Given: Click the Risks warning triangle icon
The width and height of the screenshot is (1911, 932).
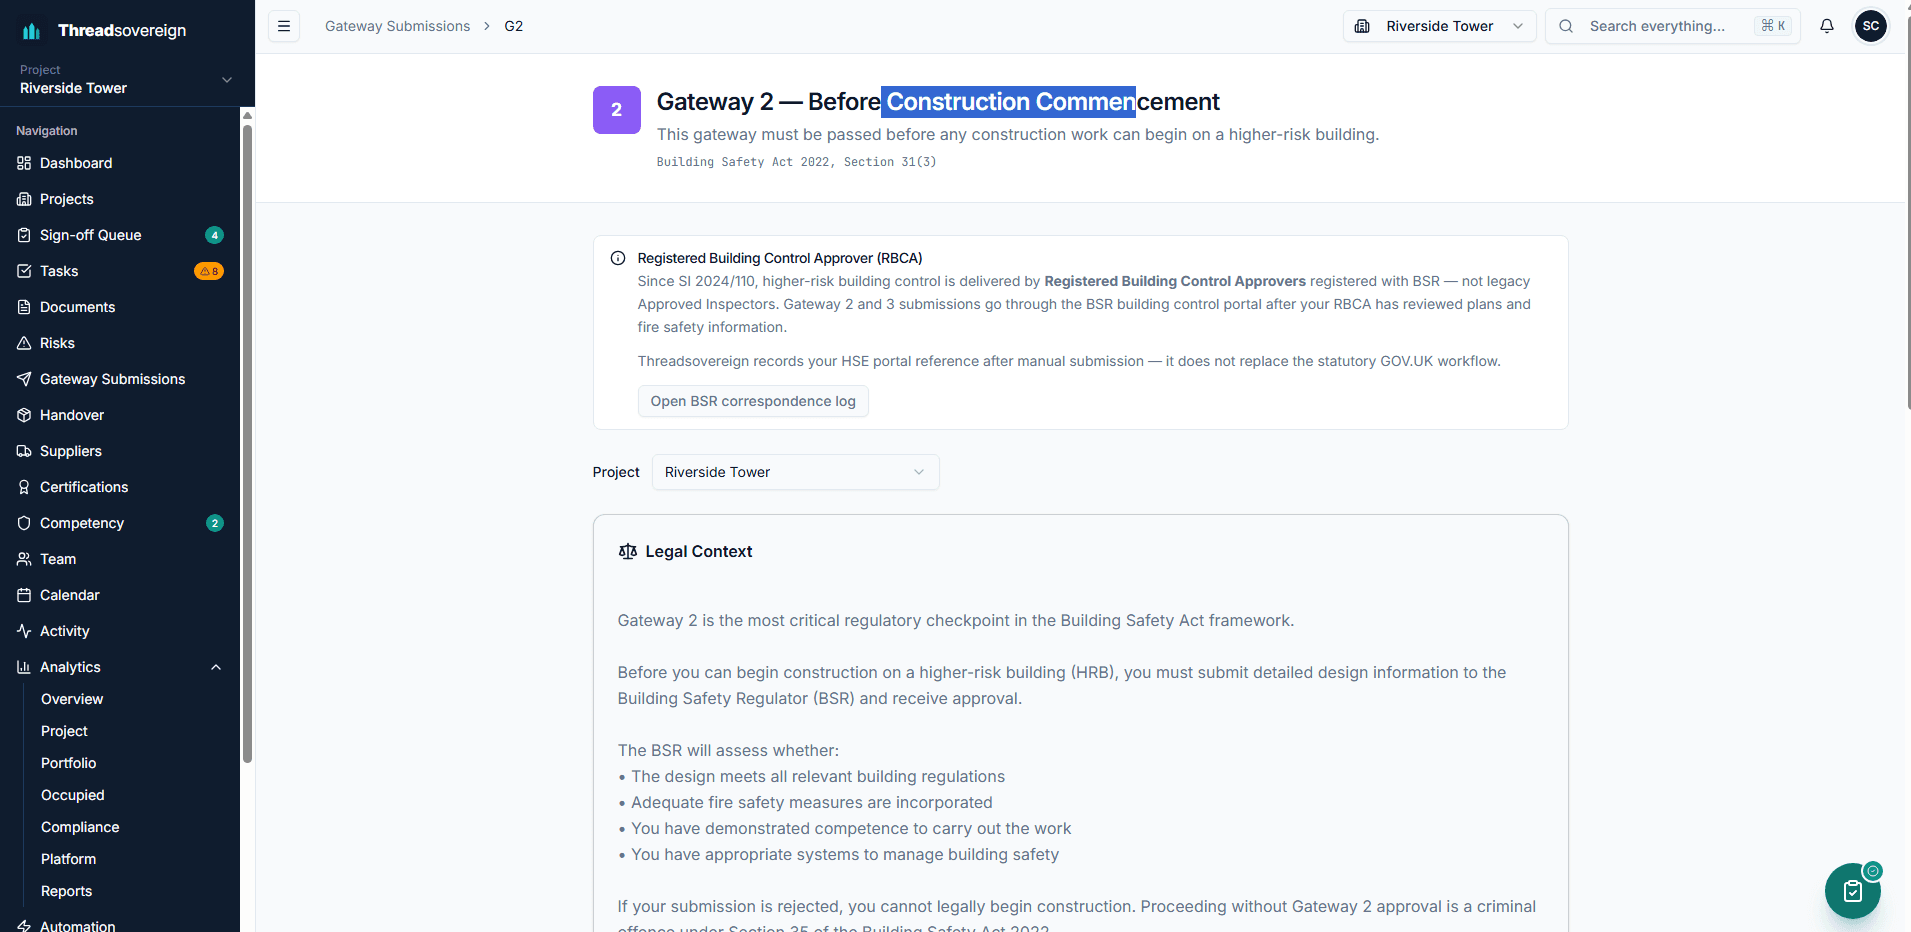Looking at the screenshot, I should coord(24,343).
